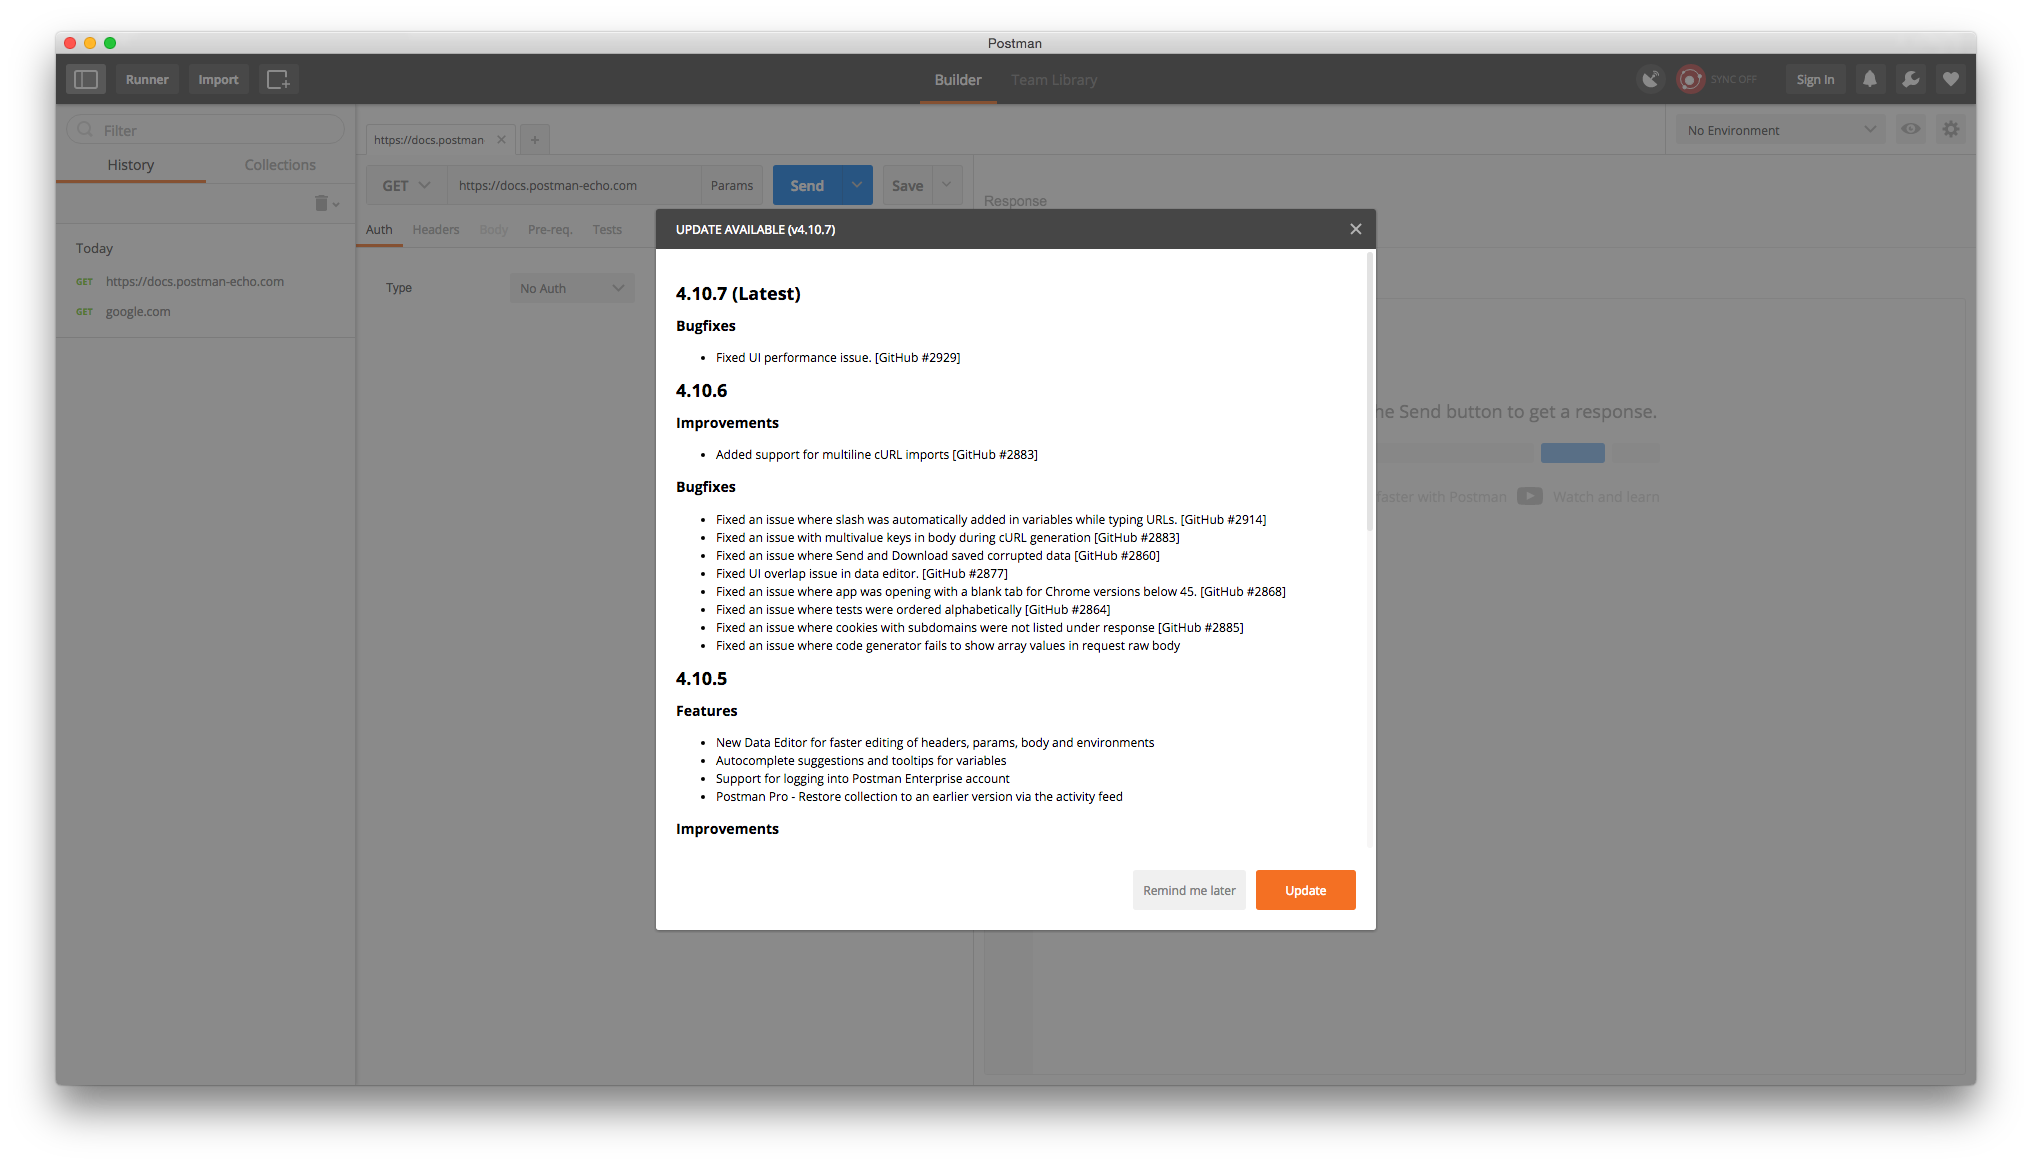
Task: Click the heart icon in header
Action: pos(1951,79)
